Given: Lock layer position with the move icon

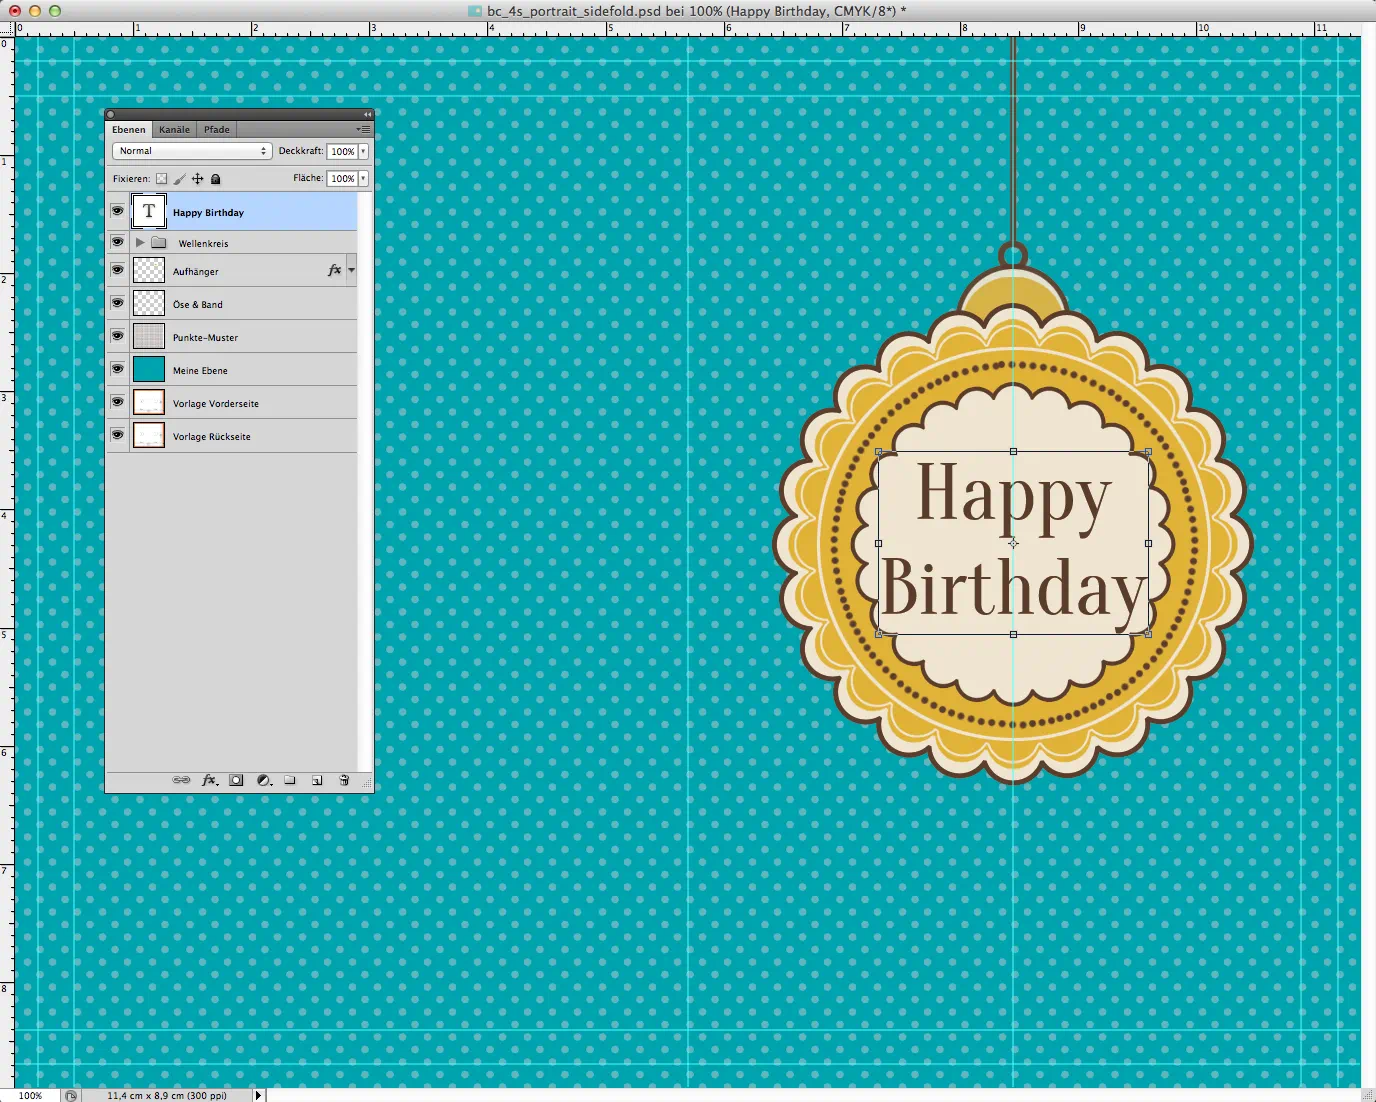Looking at the screenshot, I should 197,179.
